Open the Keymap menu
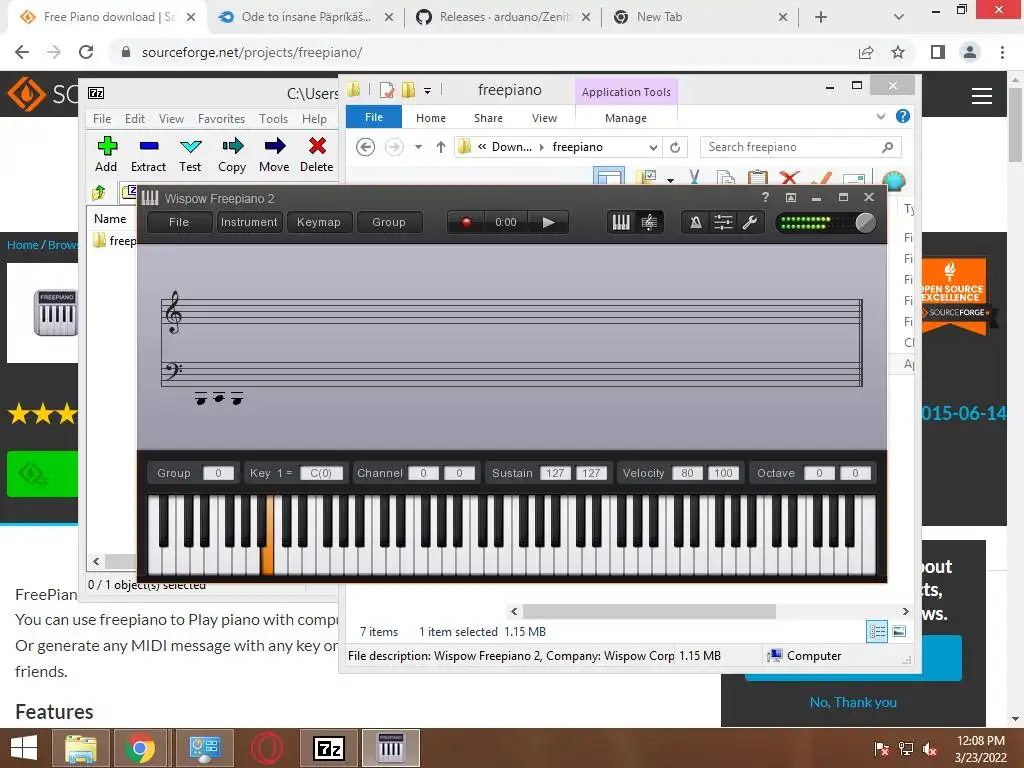This screenshot has width=1024, height=768. pyautogui.click(x=319, y=222)
